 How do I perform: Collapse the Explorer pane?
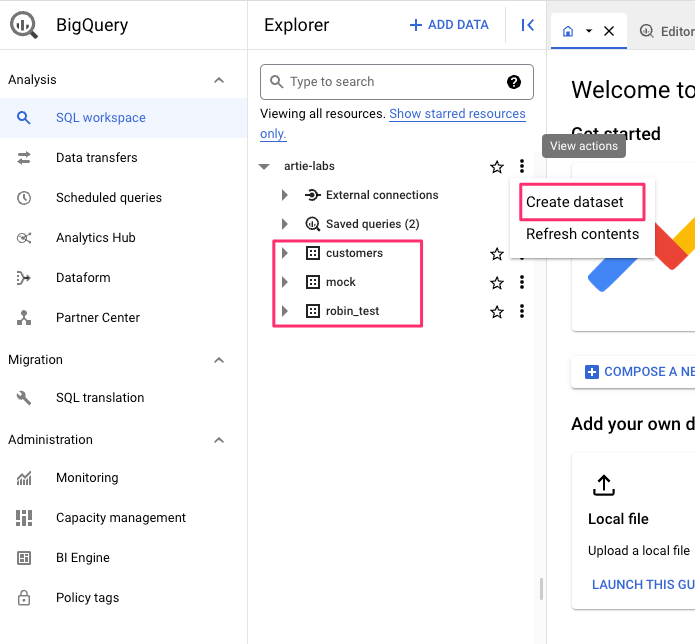tap(527, 25)
